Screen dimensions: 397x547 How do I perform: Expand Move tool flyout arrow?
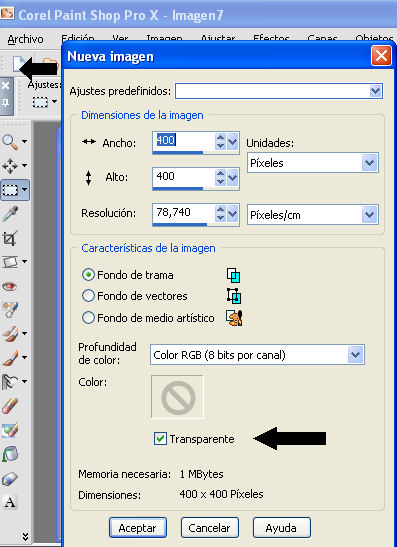tap(24, 166)
